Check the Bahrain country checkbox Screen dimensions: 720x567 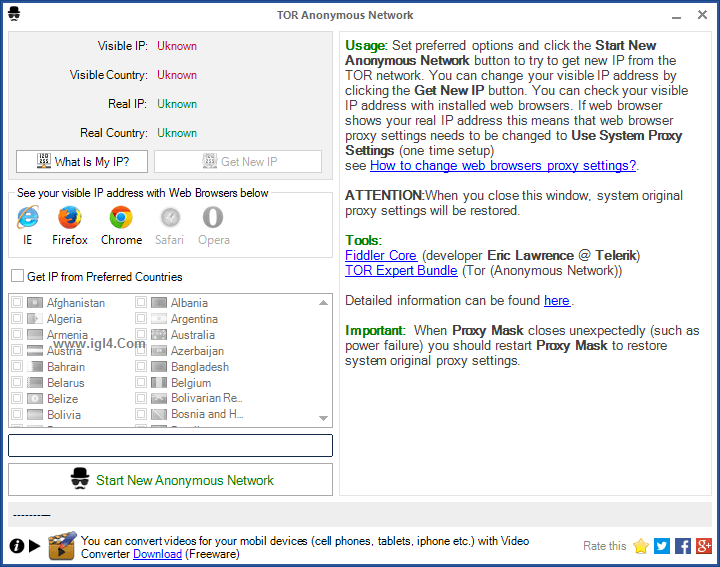tap(17, 366)
